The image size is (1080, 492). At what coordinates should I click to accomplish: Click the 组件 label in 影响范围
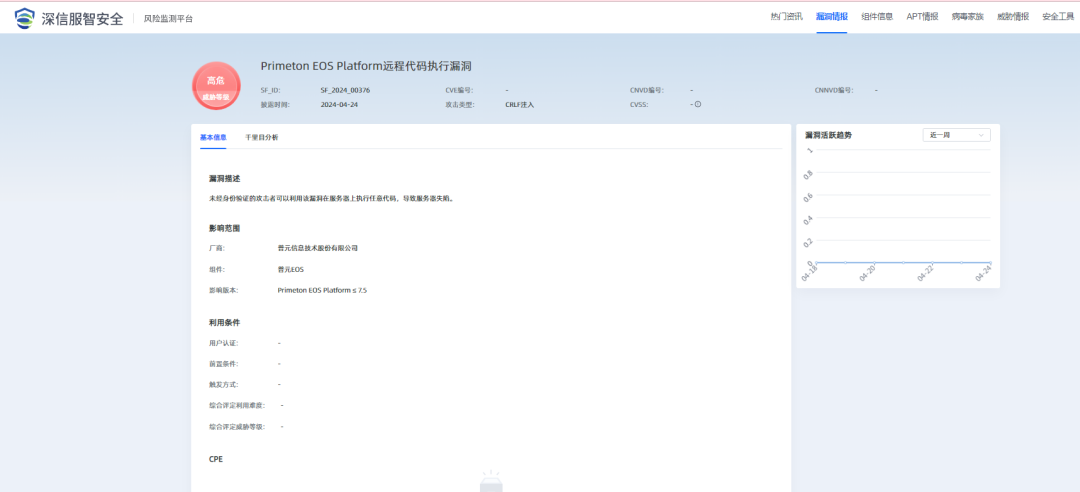(217, 269)
